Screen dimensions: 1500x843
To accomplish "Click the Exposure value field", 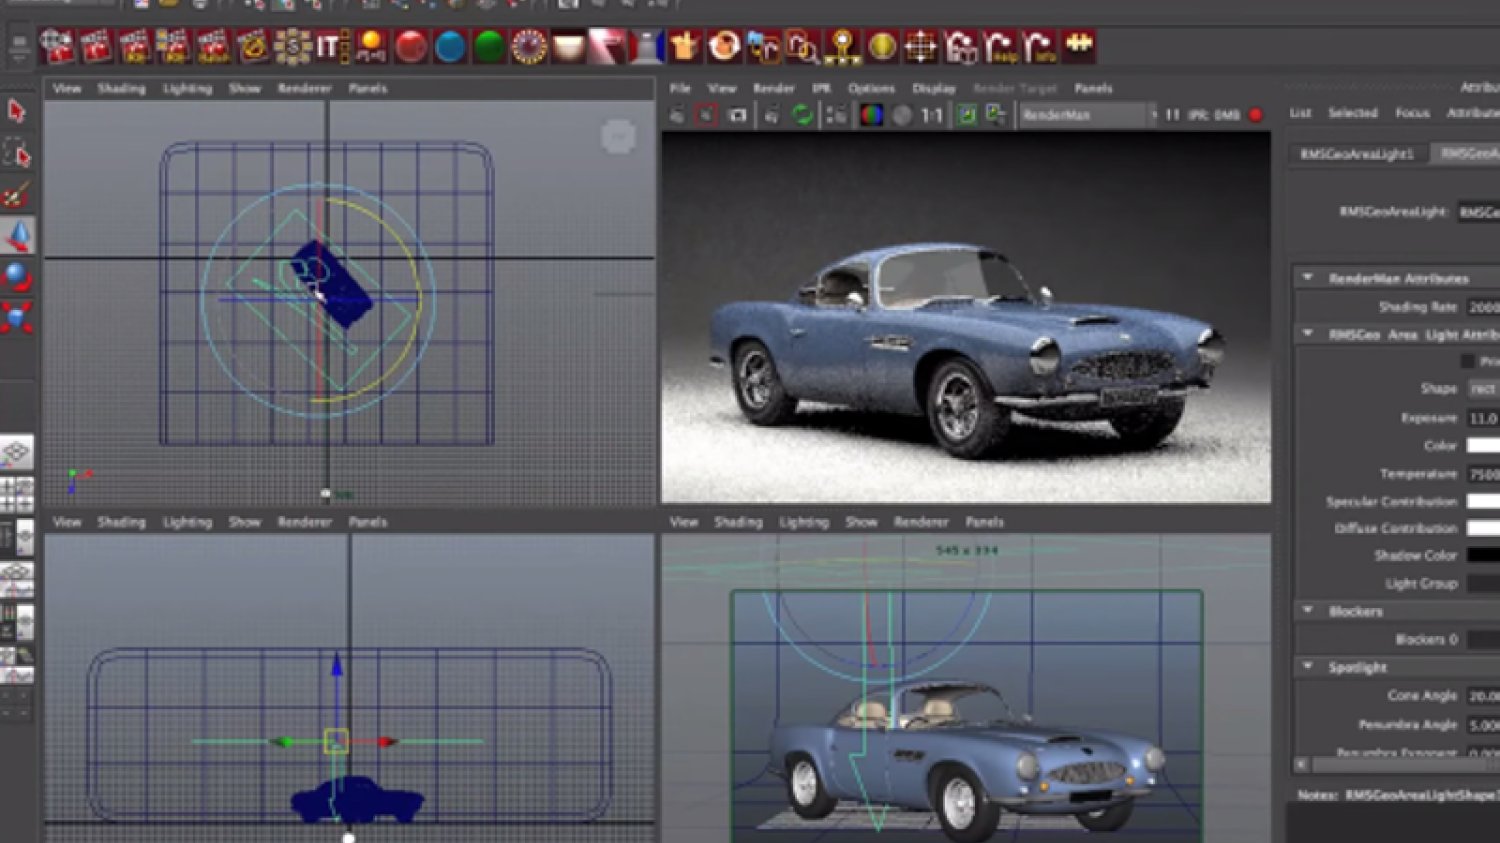I will [x=1483, y=418].
